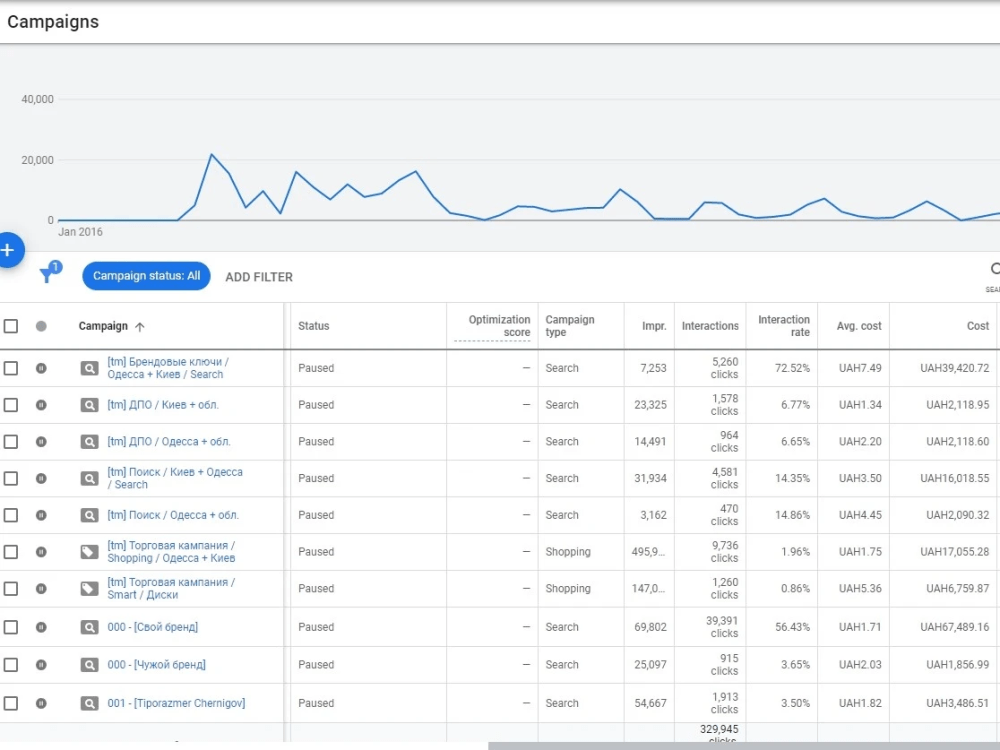Click interaction rate value 72.52%
1000x750 pixels.
(792, 368)
